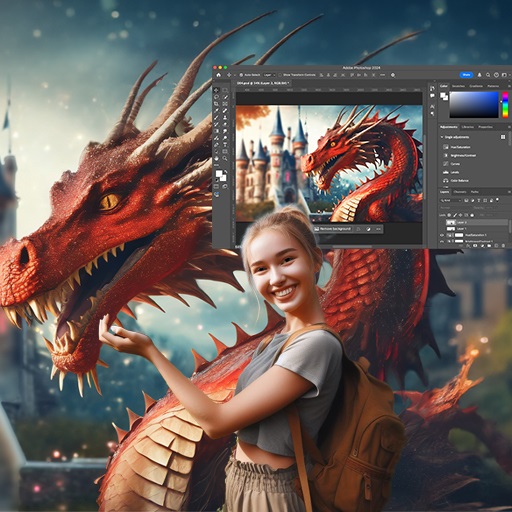Collapse the Single adjustments section
Screen dimensions: 512x512
(x=442, y=137)
